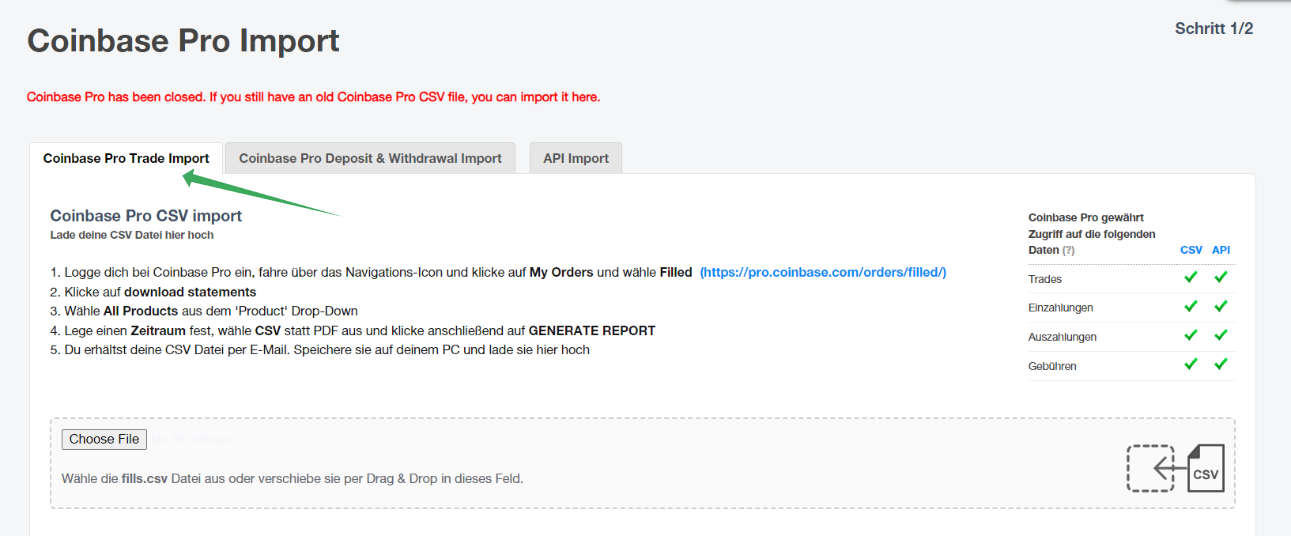Viewport: 1291px width, 536px height.
Task: Switch to the API Import tab
Action: [576, 158]
